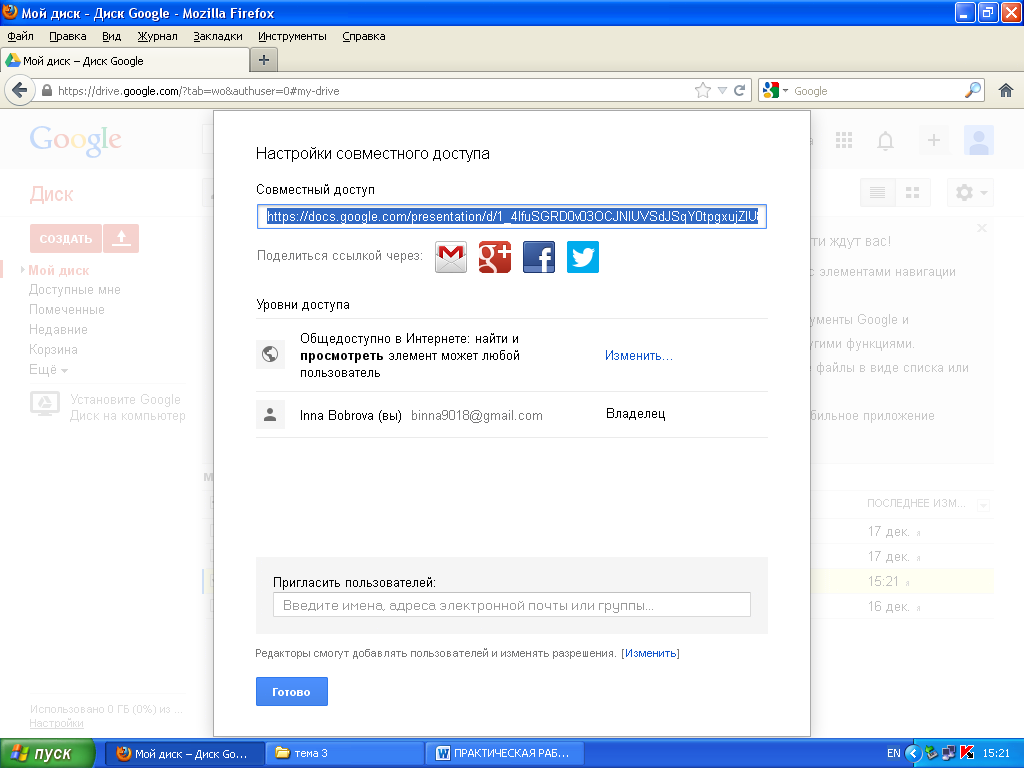This screenshot has width=1024, height=768.
Task: Switch Drive to grid view icon
Action: pyautogui.click(x=912, y=193)
